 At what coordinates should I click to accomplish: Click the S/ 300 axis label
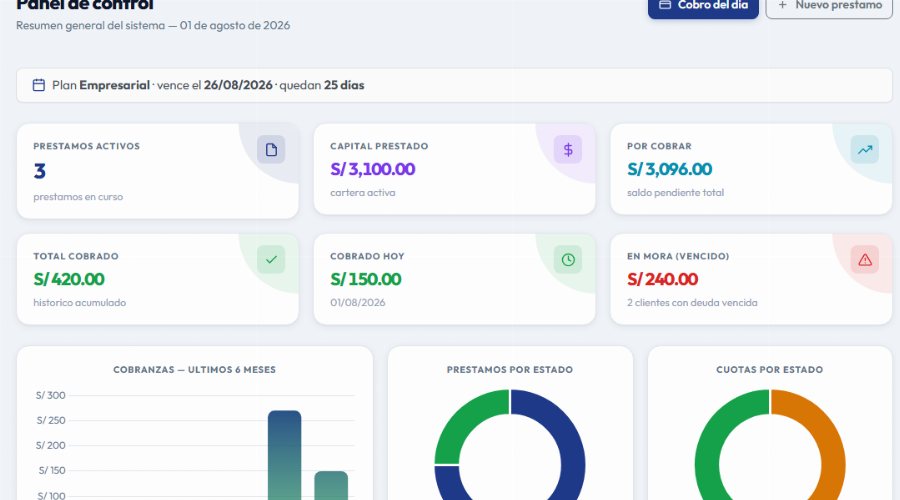pyautogui.click(x=51, y=396)
